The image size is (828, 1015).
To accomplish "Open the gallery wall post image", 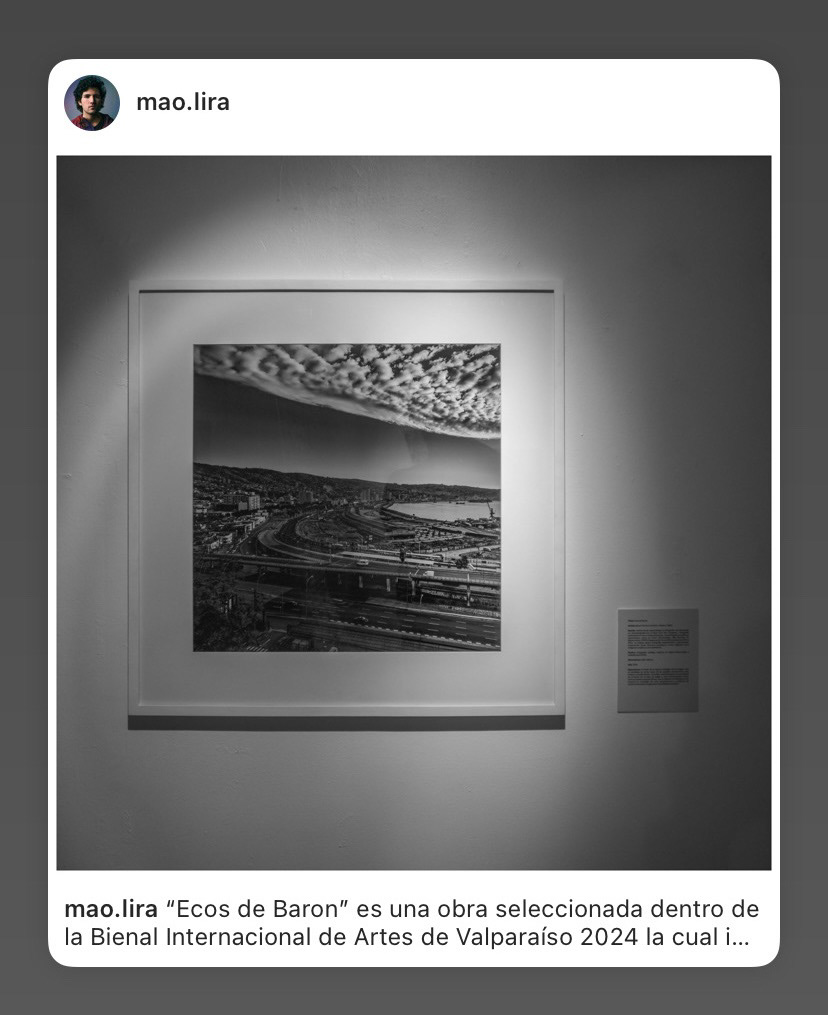I will [x=414, y=513].
